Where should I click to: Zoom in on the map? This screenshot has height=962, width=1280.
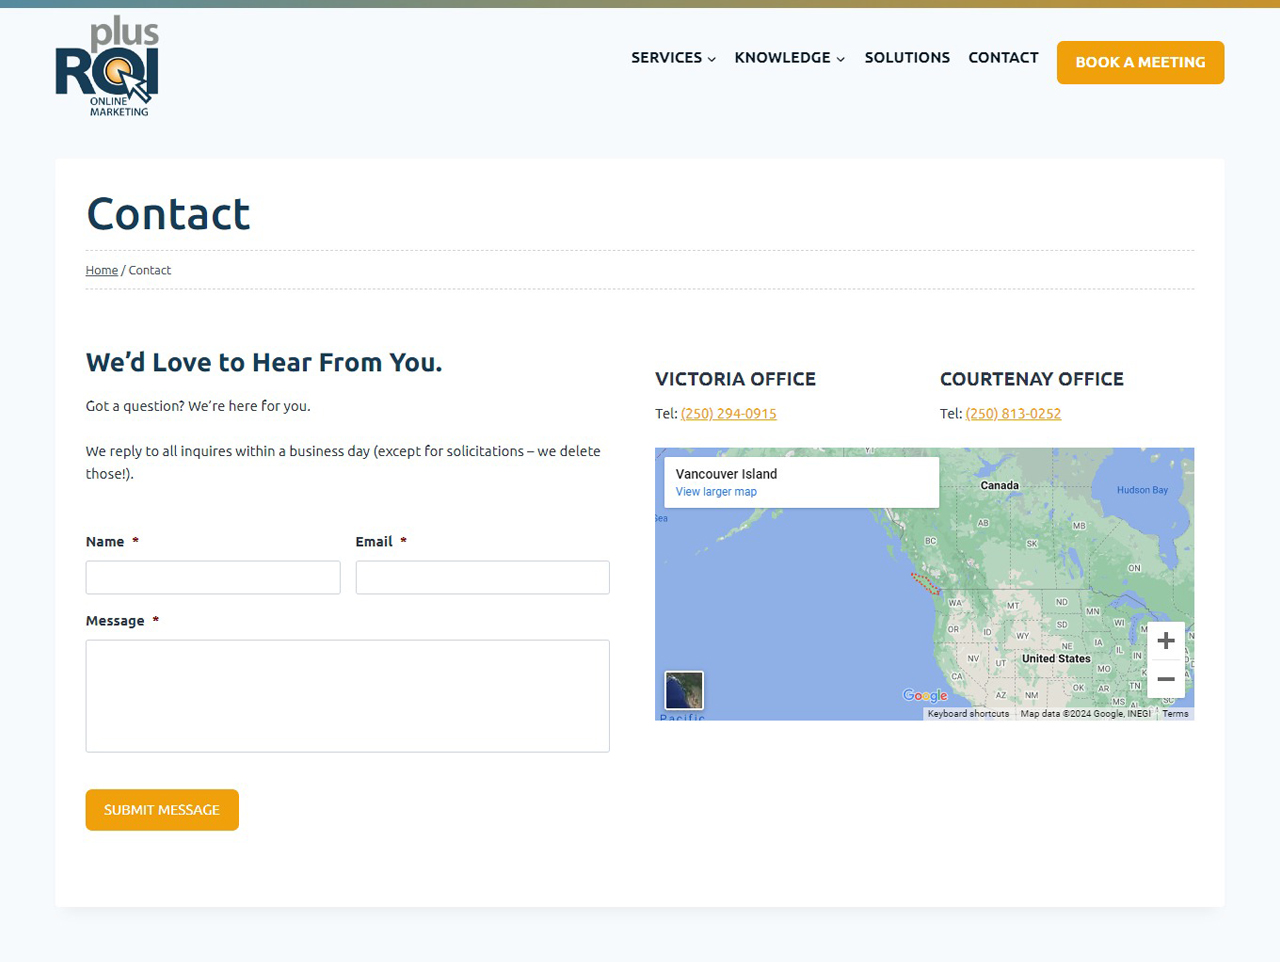pyautogui.click(x=1165, y=641)
